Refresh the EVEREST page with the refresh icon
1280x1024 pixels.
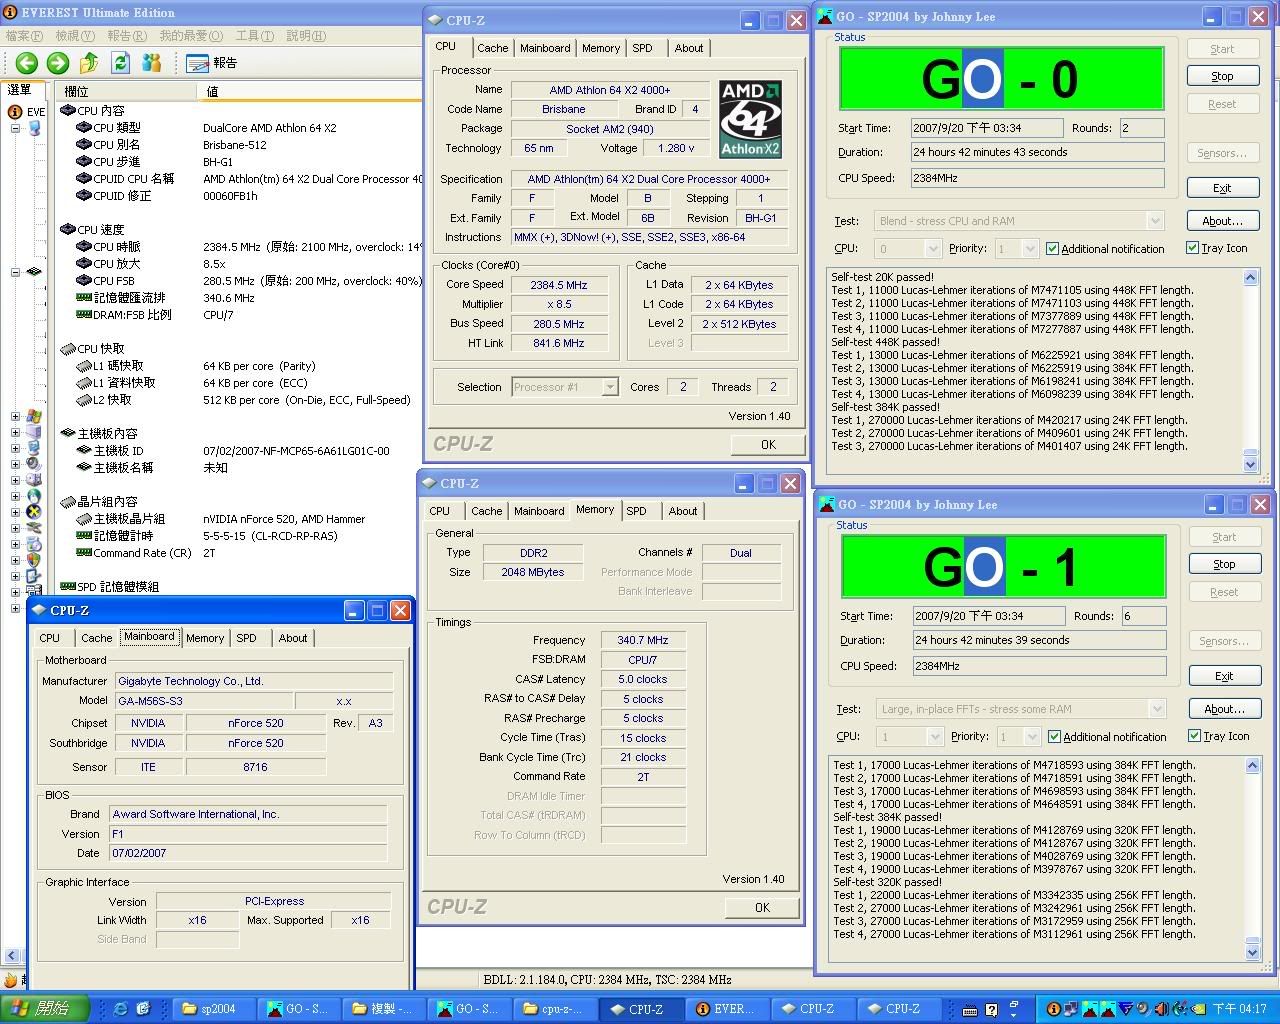(x=121, y=63)
